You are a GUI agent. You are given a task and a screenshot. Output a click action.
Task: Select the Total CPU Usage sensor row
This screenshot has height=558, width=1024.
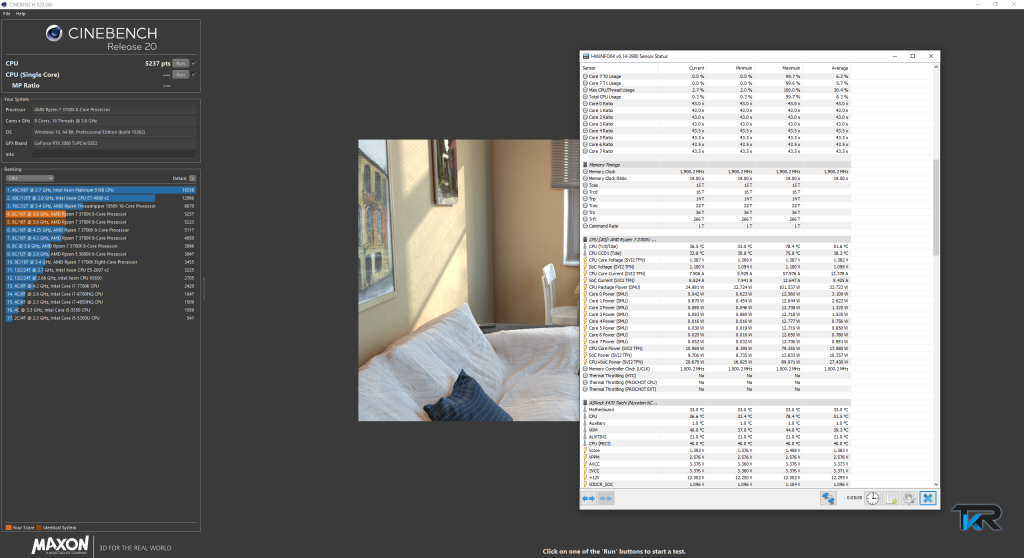pyautogui.click(x=715, y=97)
